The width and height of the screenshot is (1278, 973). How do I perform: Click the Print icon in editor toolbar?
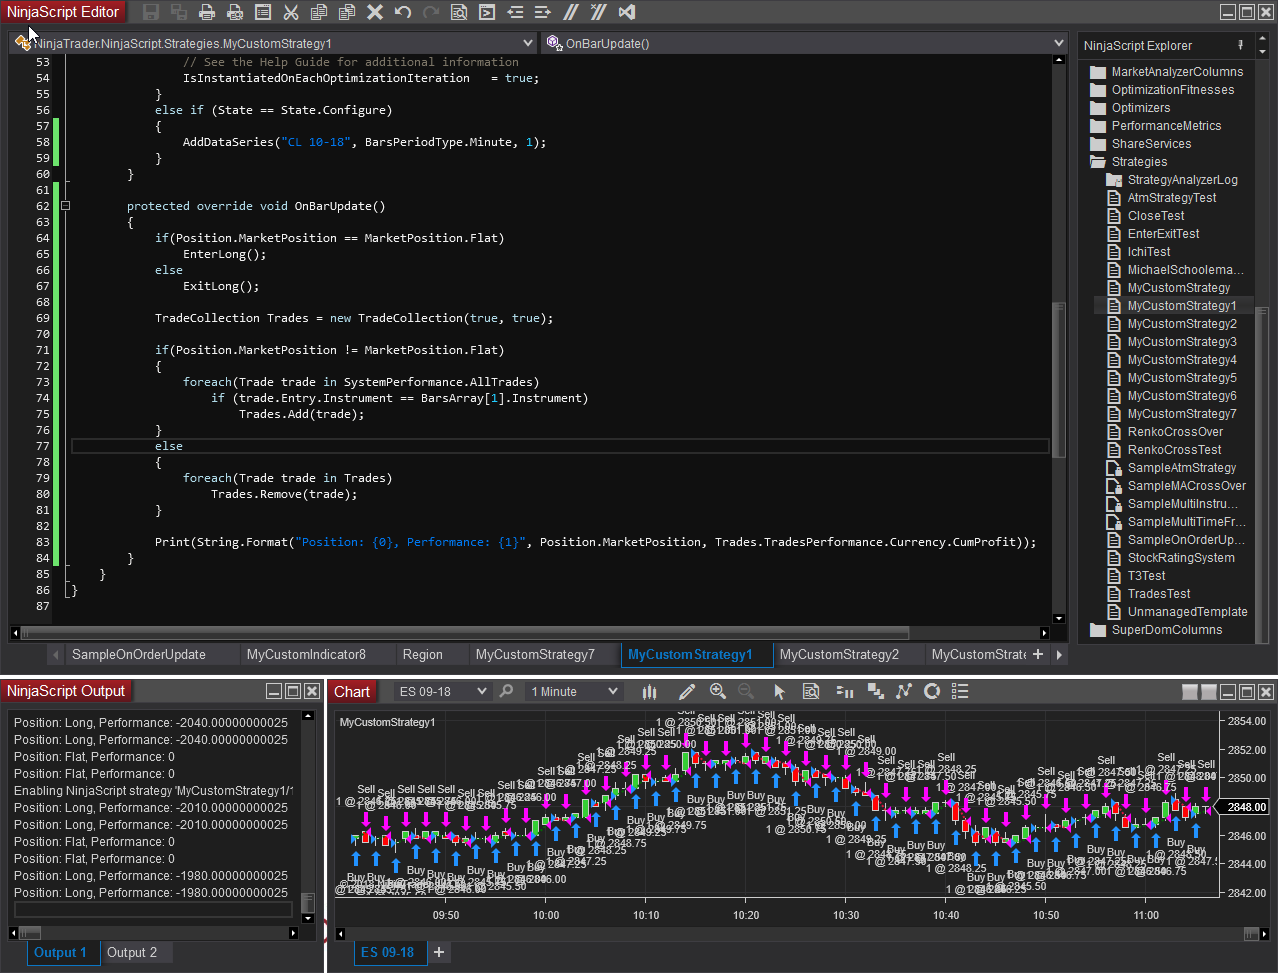coord(207,12)
